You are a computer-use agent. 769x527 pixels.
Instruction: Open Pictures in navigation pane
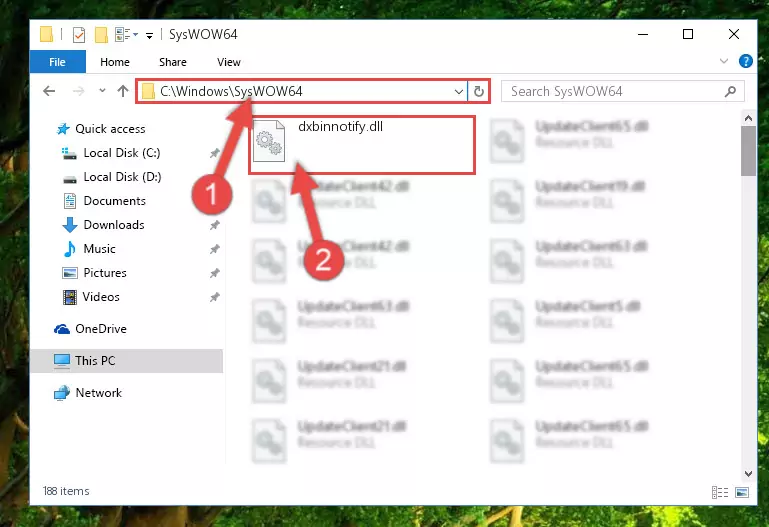(x=105, y=273)
